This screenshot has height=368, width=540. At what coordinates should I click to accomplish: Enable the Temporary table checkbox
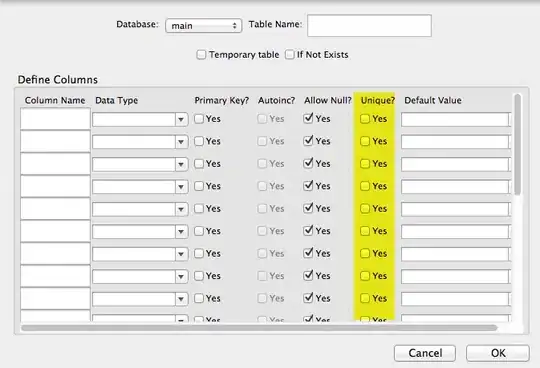click(201, 55)
